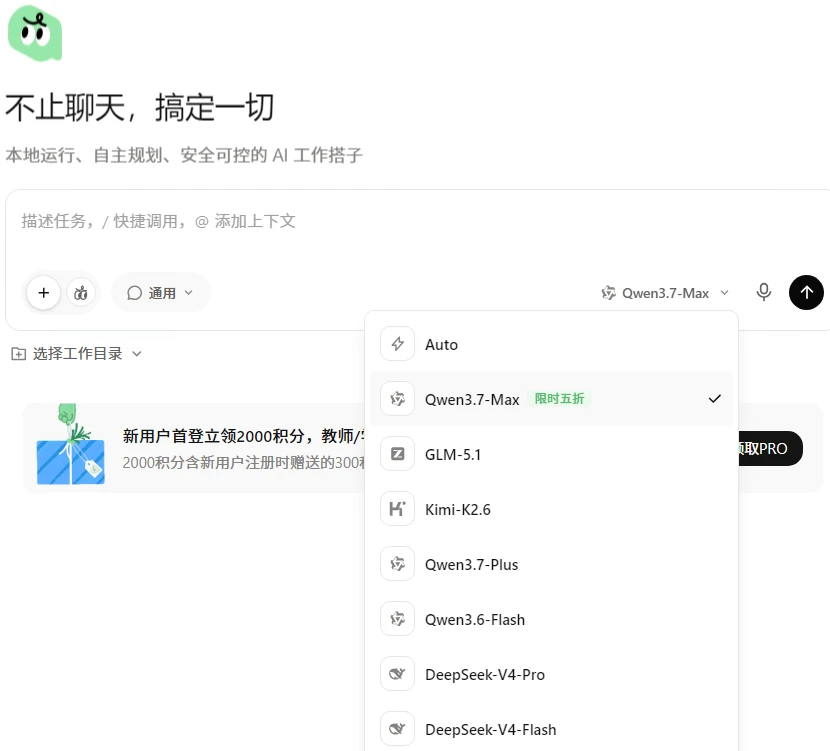The image size is (830, 751).
Task: Click the 不止聊天，搞定一切 heading
Action: click(x=139, y=108)
